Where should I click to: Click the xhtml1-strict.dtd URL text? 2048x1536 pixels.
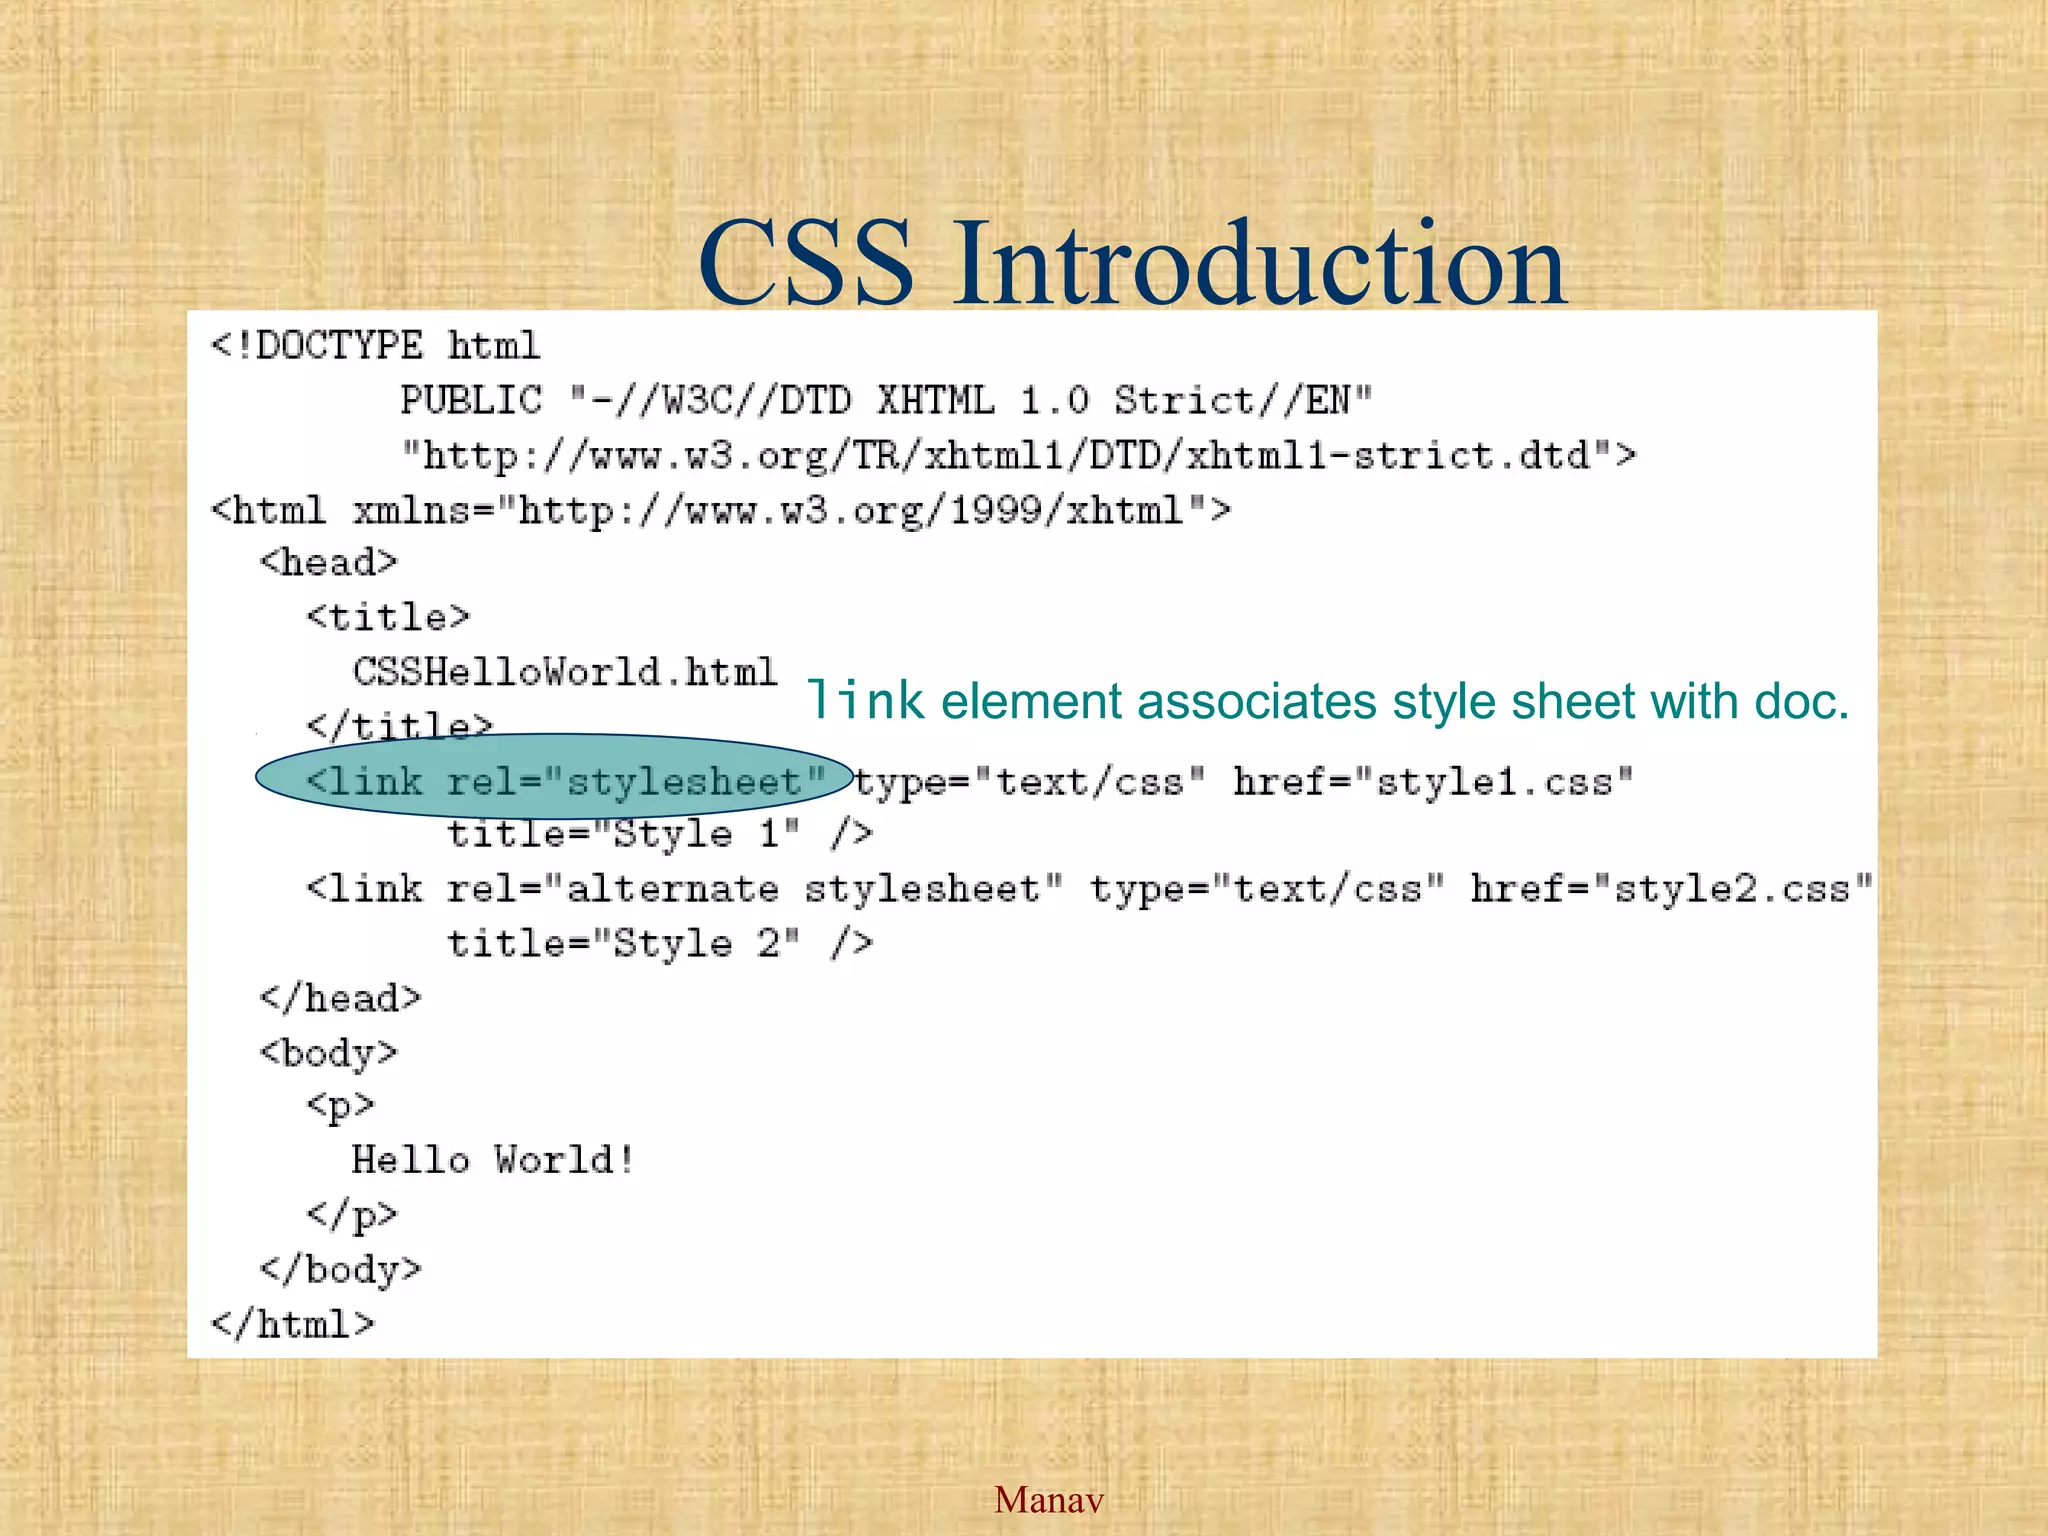[x=1018, y=456]
